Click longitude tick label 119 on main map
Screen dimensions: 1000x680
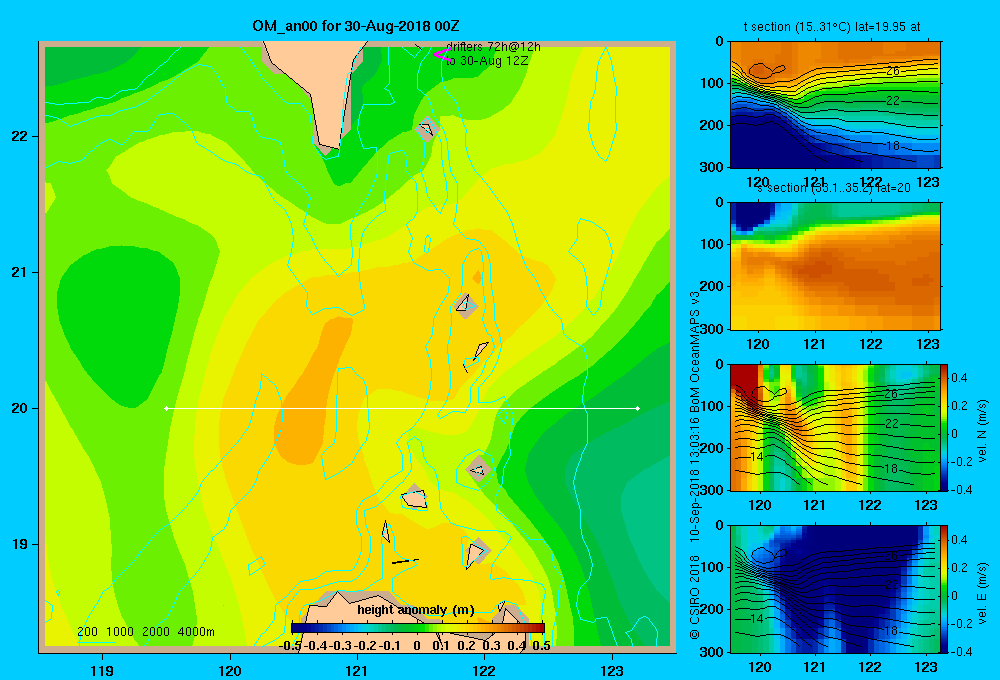(x=103, y=670)
